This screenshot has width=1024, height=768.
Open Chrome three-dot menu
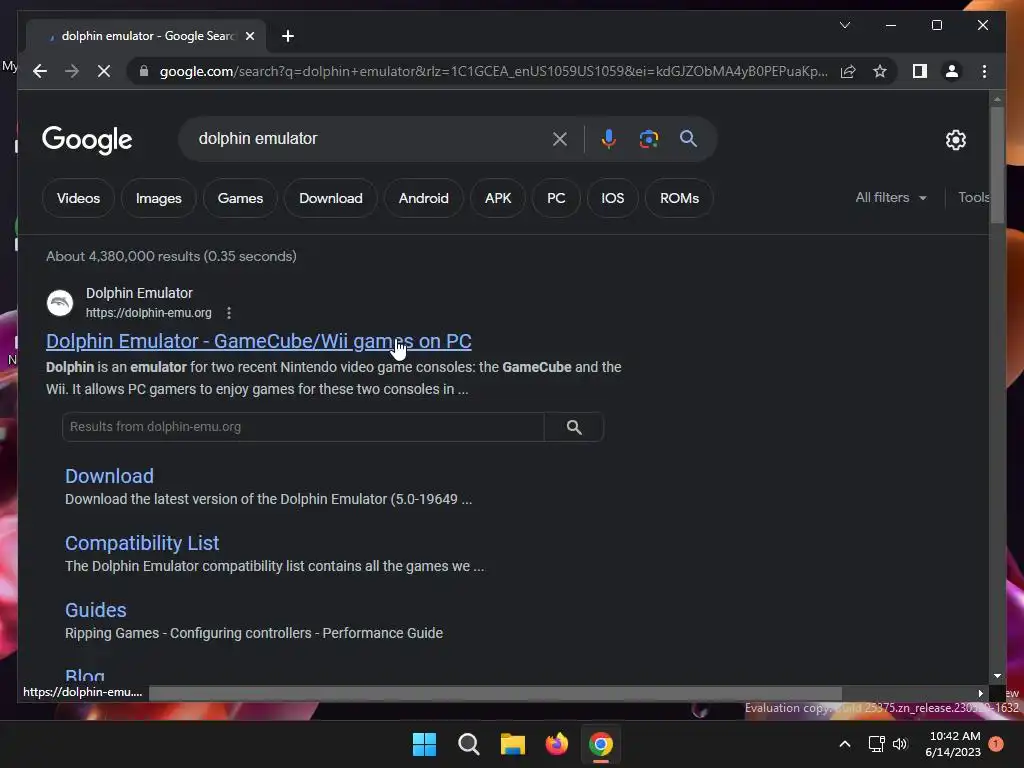(984, 71)
